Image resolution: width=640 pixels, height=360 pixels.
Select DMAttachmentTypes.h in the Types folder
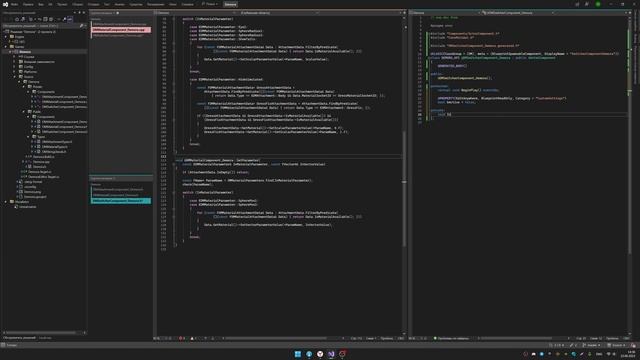57,142
